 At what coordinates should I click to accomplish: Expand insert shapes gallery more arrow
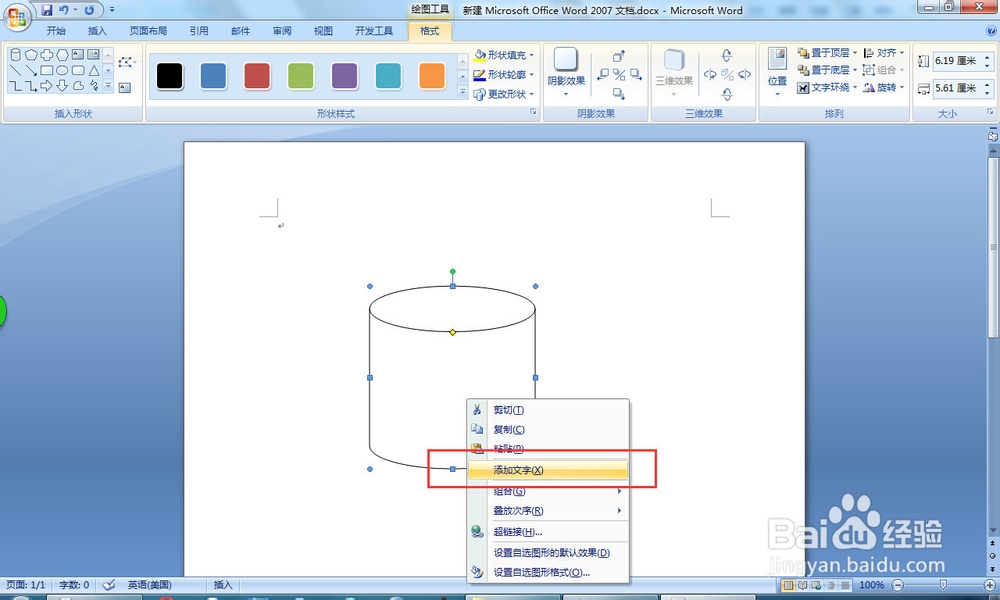[108, 86]
